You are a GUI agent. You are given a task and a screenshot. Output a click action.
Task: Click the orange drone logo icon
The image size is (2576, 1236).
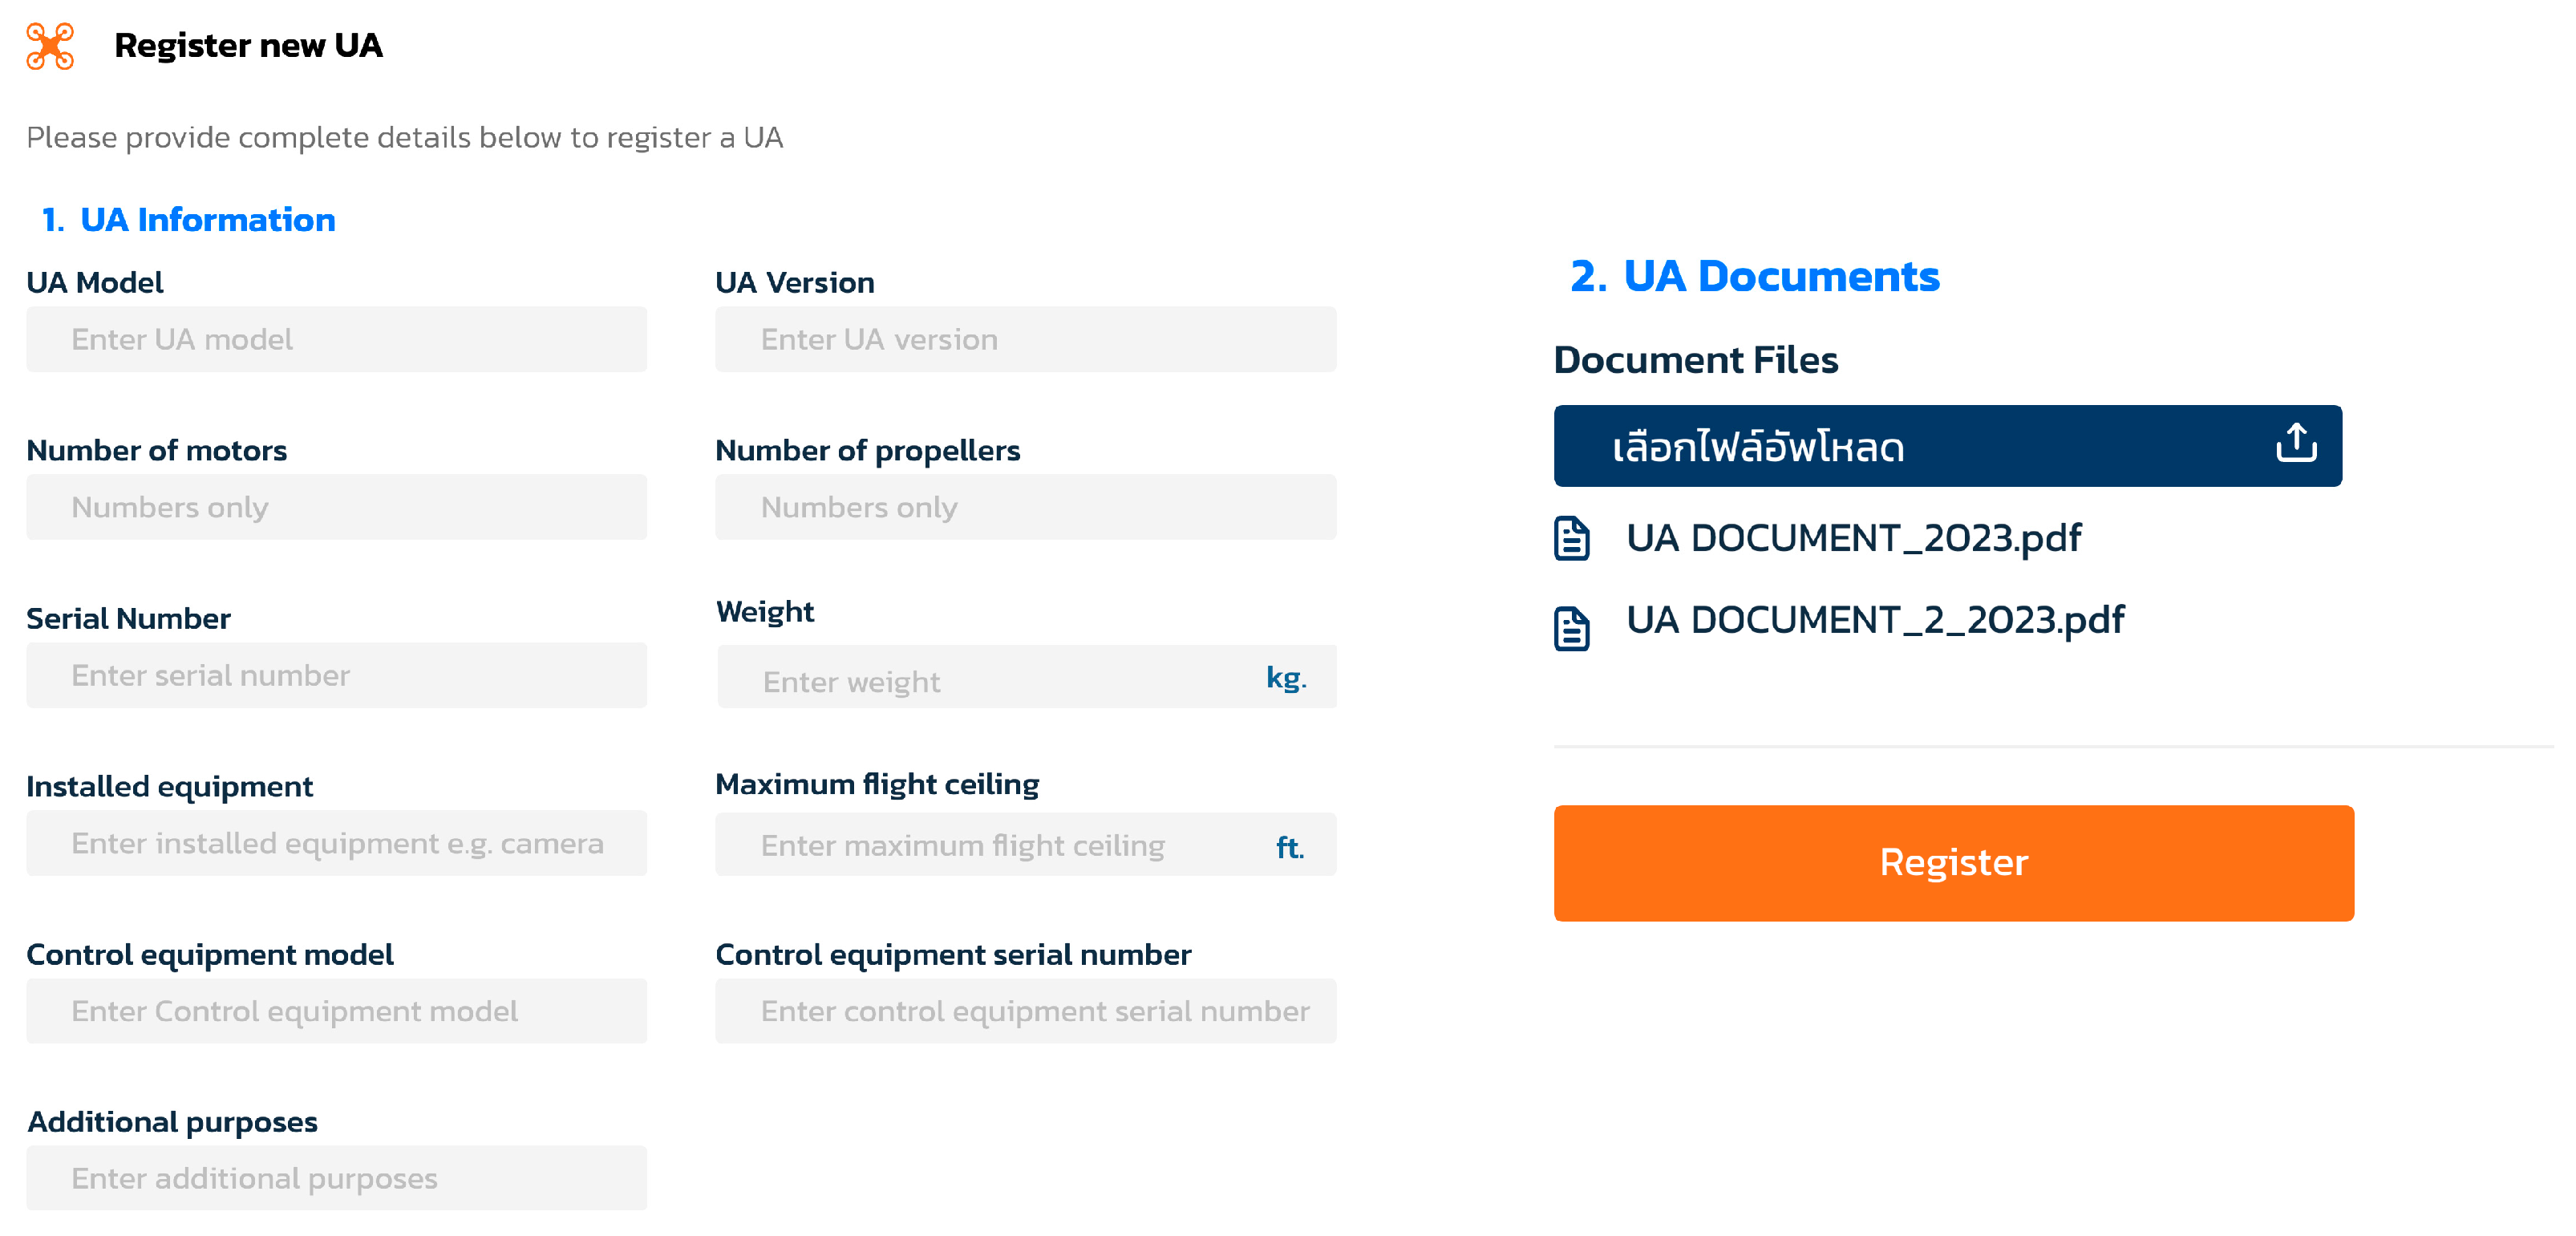[x=50, y=46]
